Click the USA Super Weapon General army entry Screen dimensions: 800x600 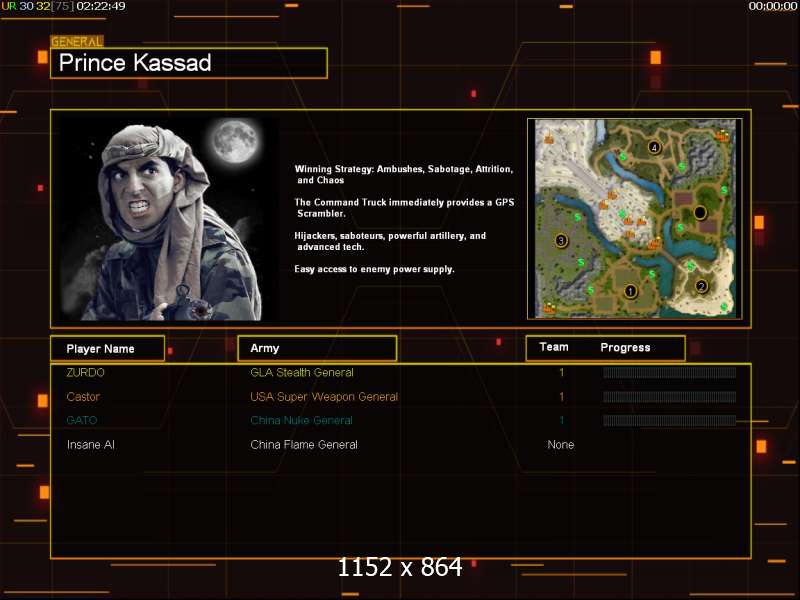(x=324, y=396)
